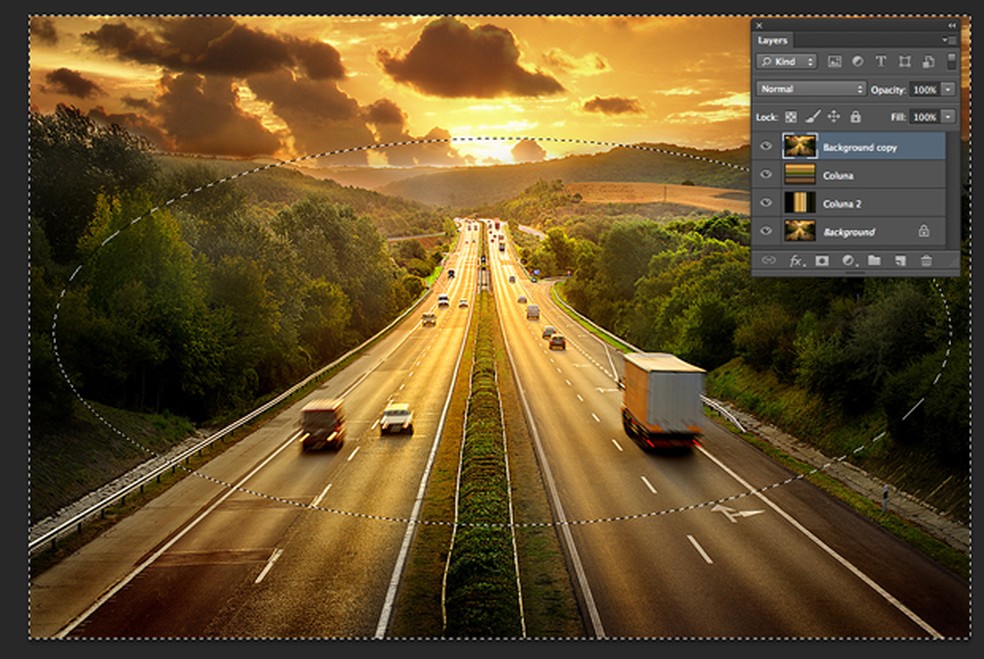Open the fx layer style menu
The height and width of the screenshot is (659, 984).
click(x=796, y=260)
